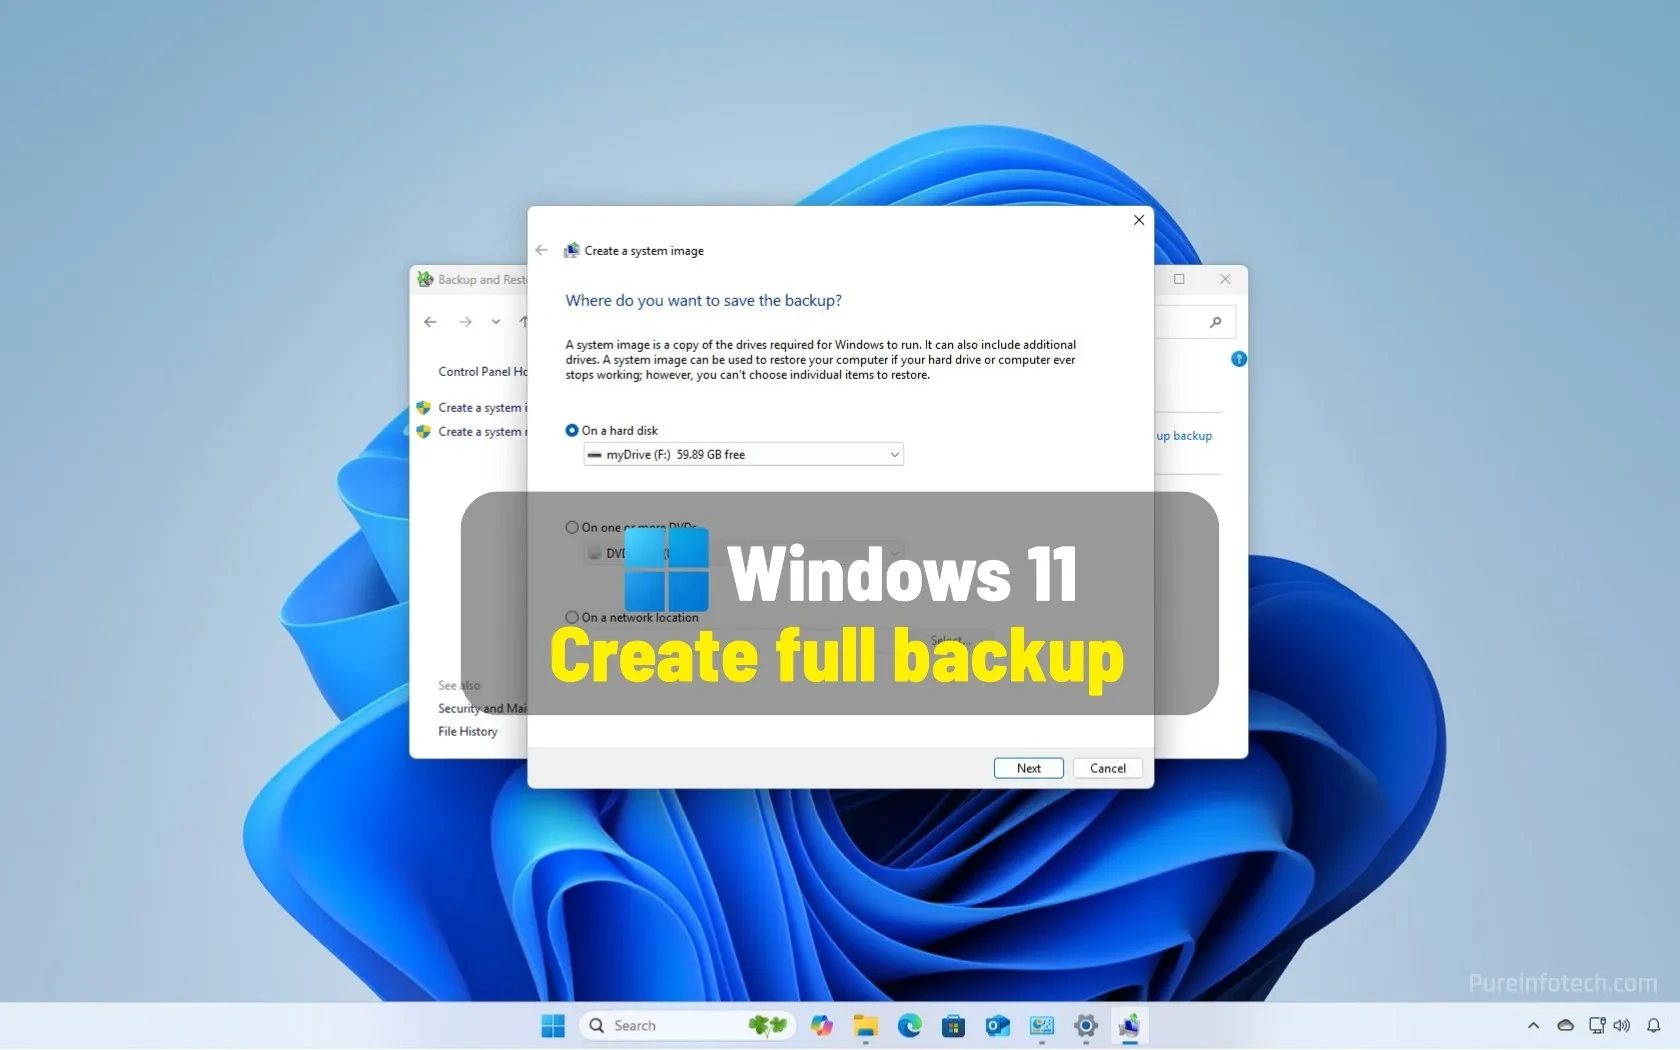Open File Explorer from the taskbar
This screenshot has height=1050, width=1680.
point(865,1025)
